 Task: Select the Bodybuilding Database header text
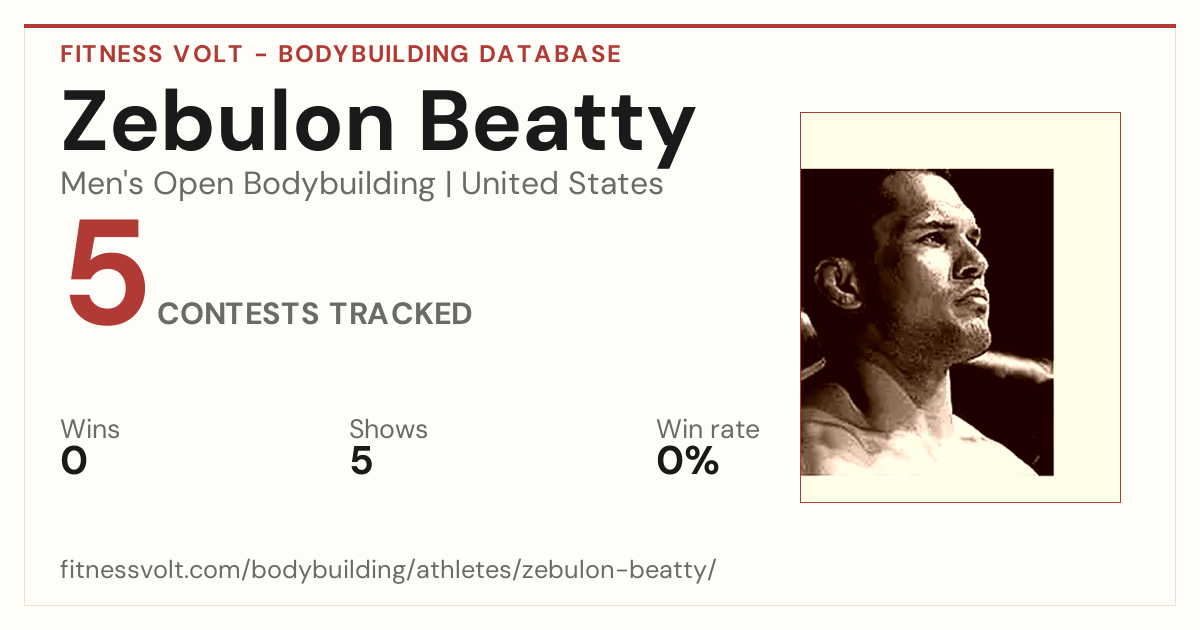click(x=450, y=54)
